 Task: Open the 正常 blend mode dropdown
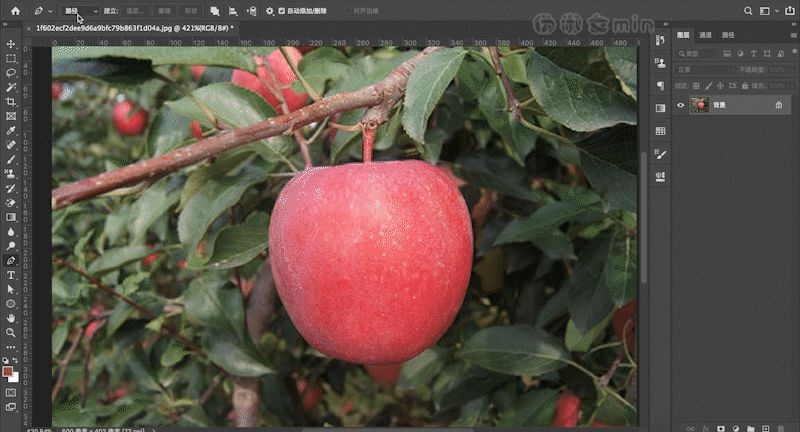click(705, 70)
